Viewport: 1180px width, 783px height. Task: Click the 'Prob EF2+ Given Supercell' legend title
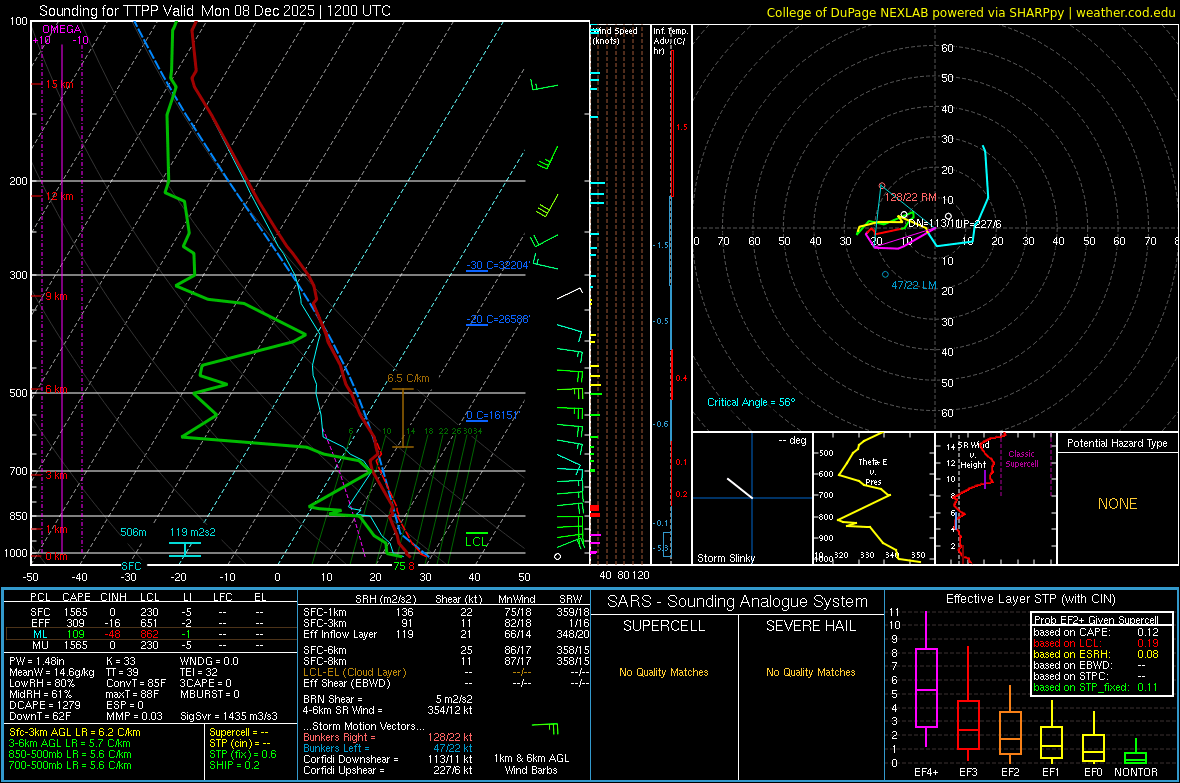coord(1096,620)
